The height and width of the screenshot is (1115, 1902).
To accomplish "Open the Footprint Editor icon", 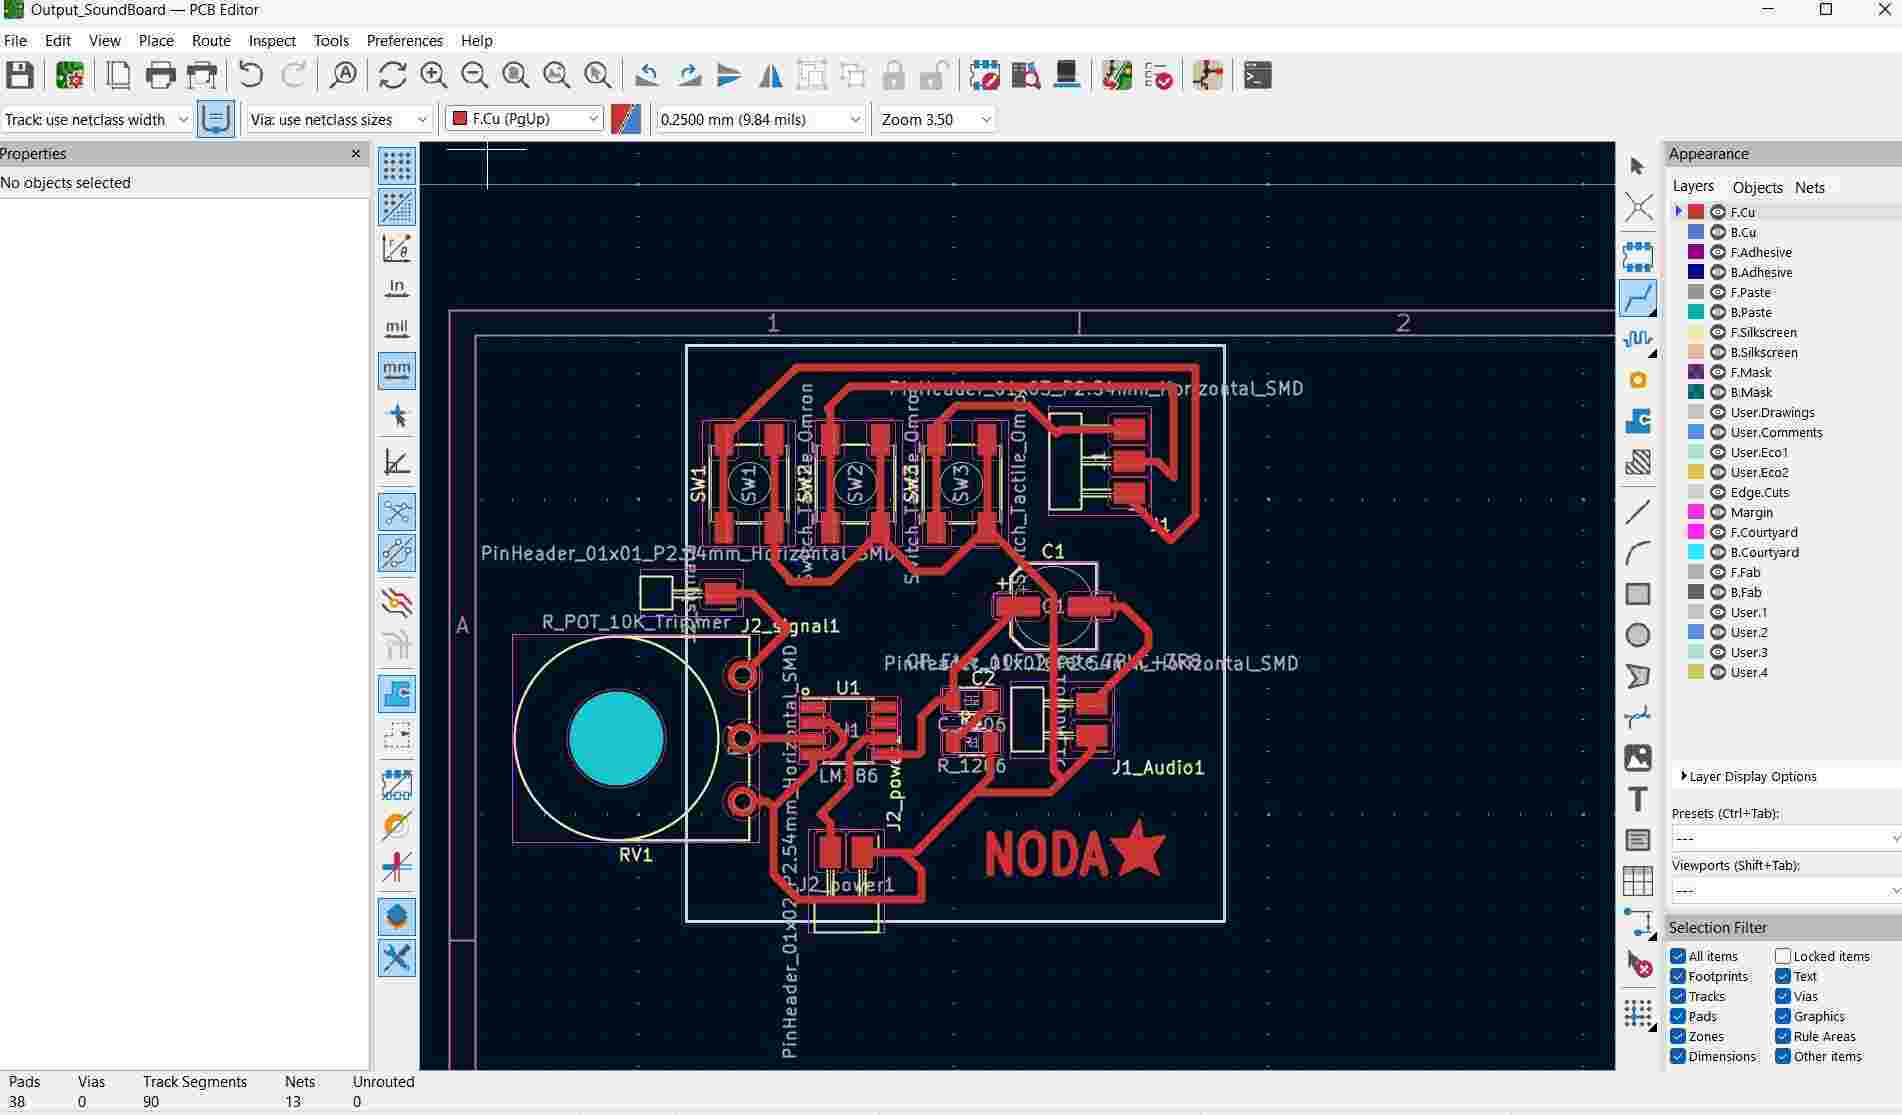I will 984,76.
